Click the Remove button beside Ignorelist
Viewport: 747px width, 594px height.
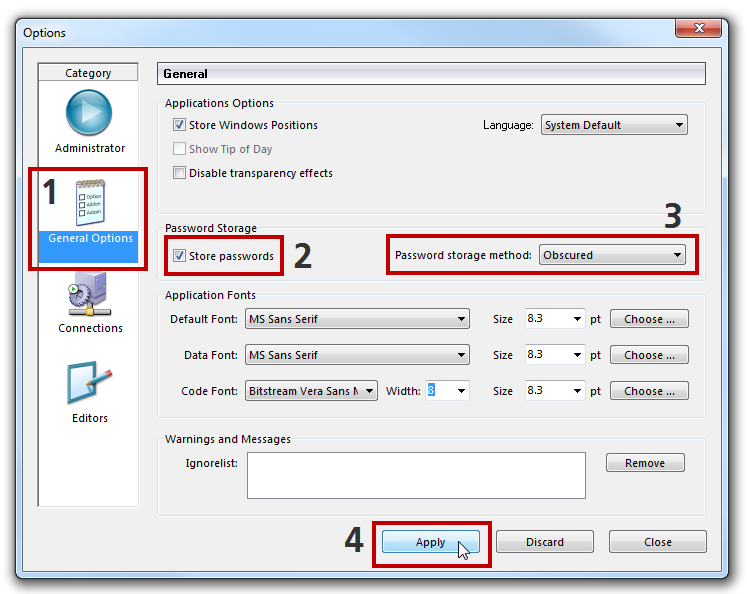click(x=645, y=463)
